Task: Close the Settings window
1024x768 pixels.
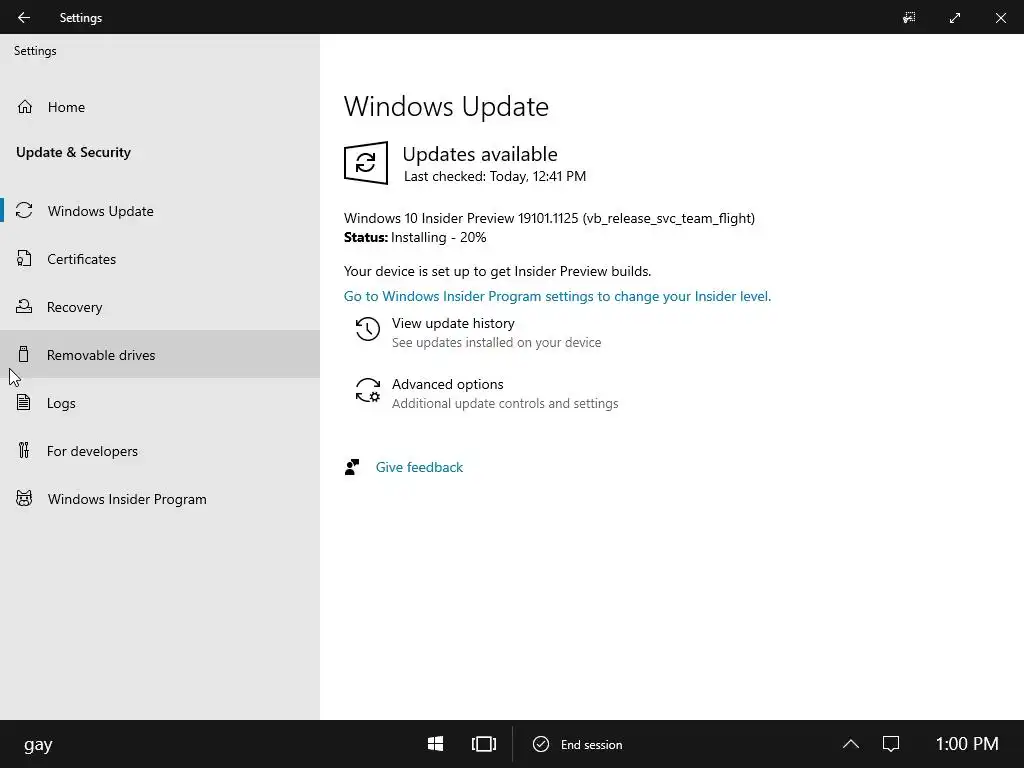Action: (1000, 18)
